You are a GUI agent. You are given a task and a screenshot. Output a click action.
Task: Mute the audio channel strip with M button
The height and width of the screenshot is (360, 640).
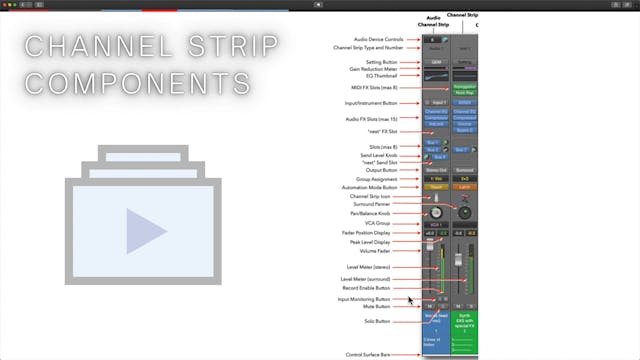point(430,306)
